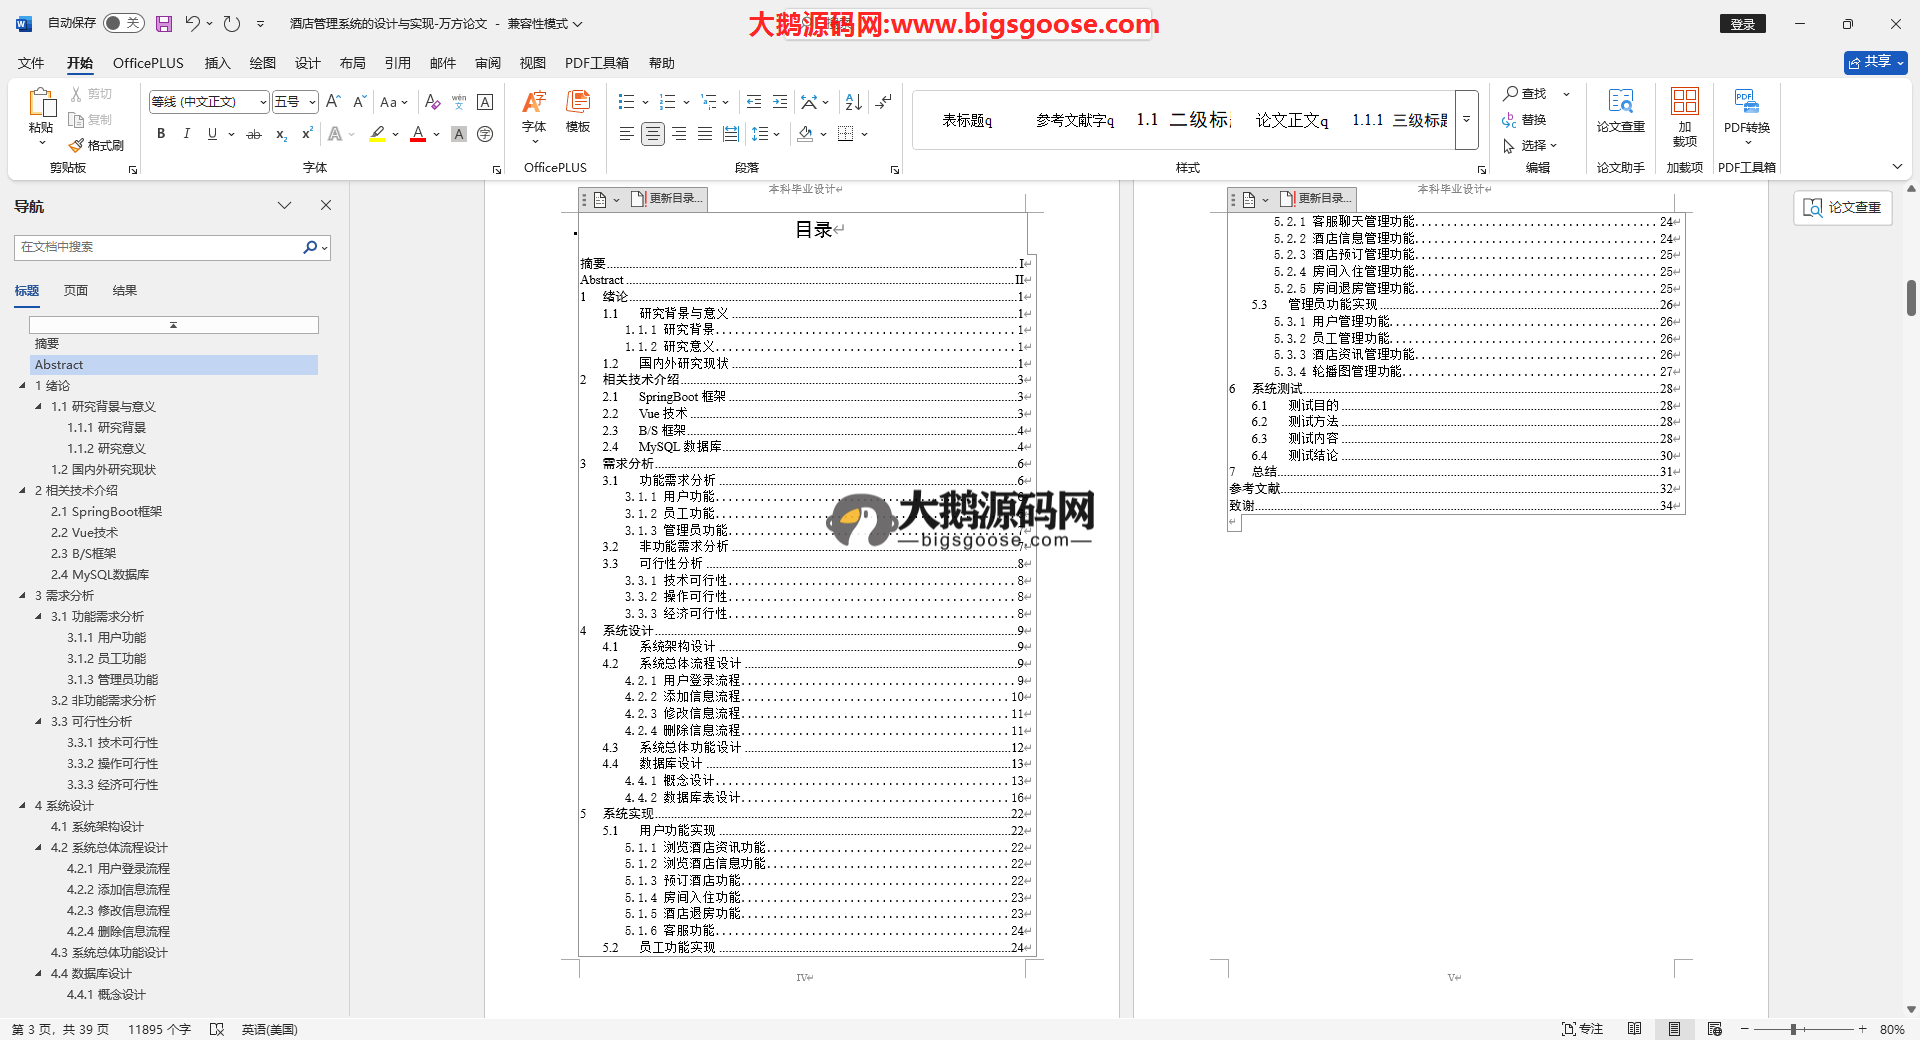Click the Format Painter icon
Screen dimensions: 1920x1040
click(x=96, y=145)
